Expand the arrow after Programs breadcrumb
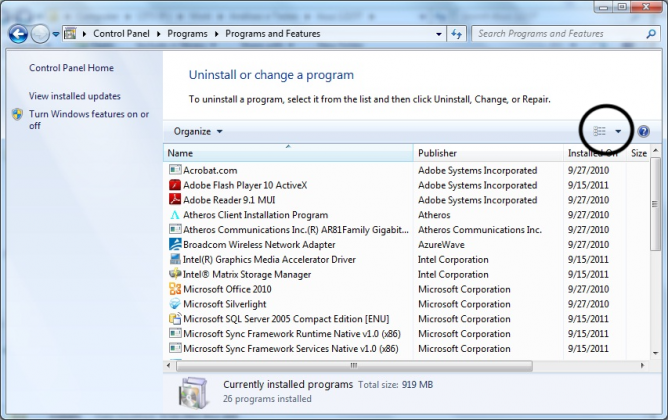This screenshot has width=668, height=420. [x=216, y=34]
